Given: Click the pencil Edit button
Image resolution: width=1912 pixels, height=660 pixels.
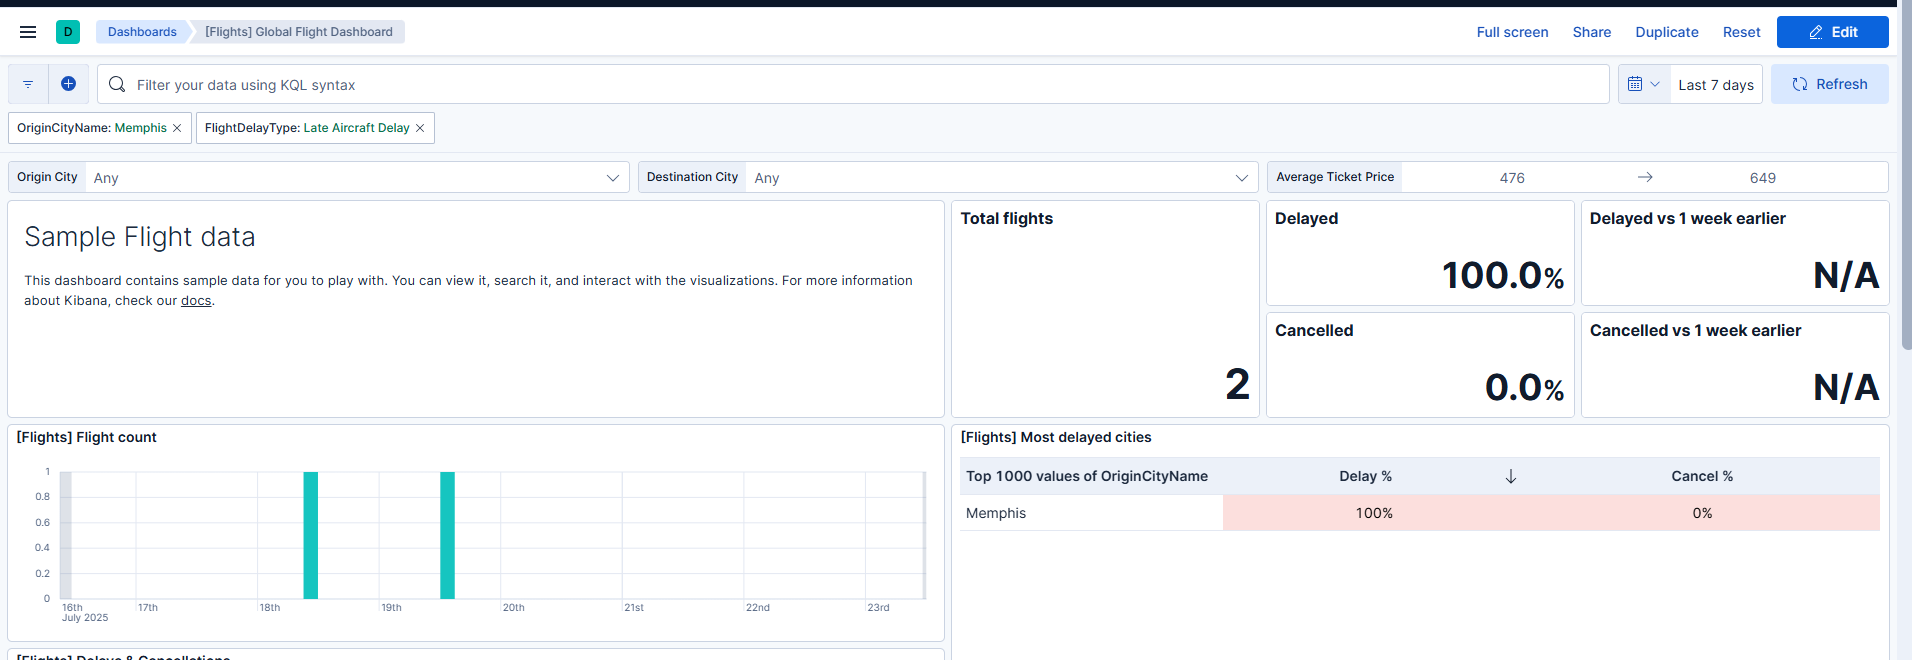Looking at the screenshot, I should 1832,32.
